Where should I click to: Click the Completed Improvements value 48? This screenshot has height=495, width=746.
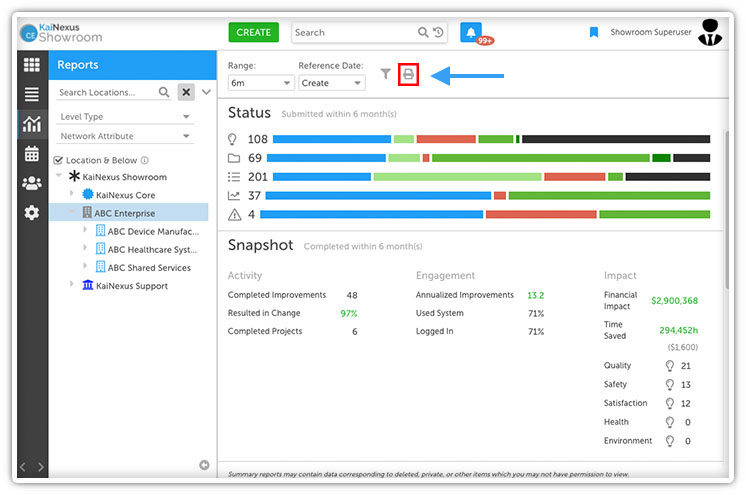pyautogui.click(x=352, y=295)
